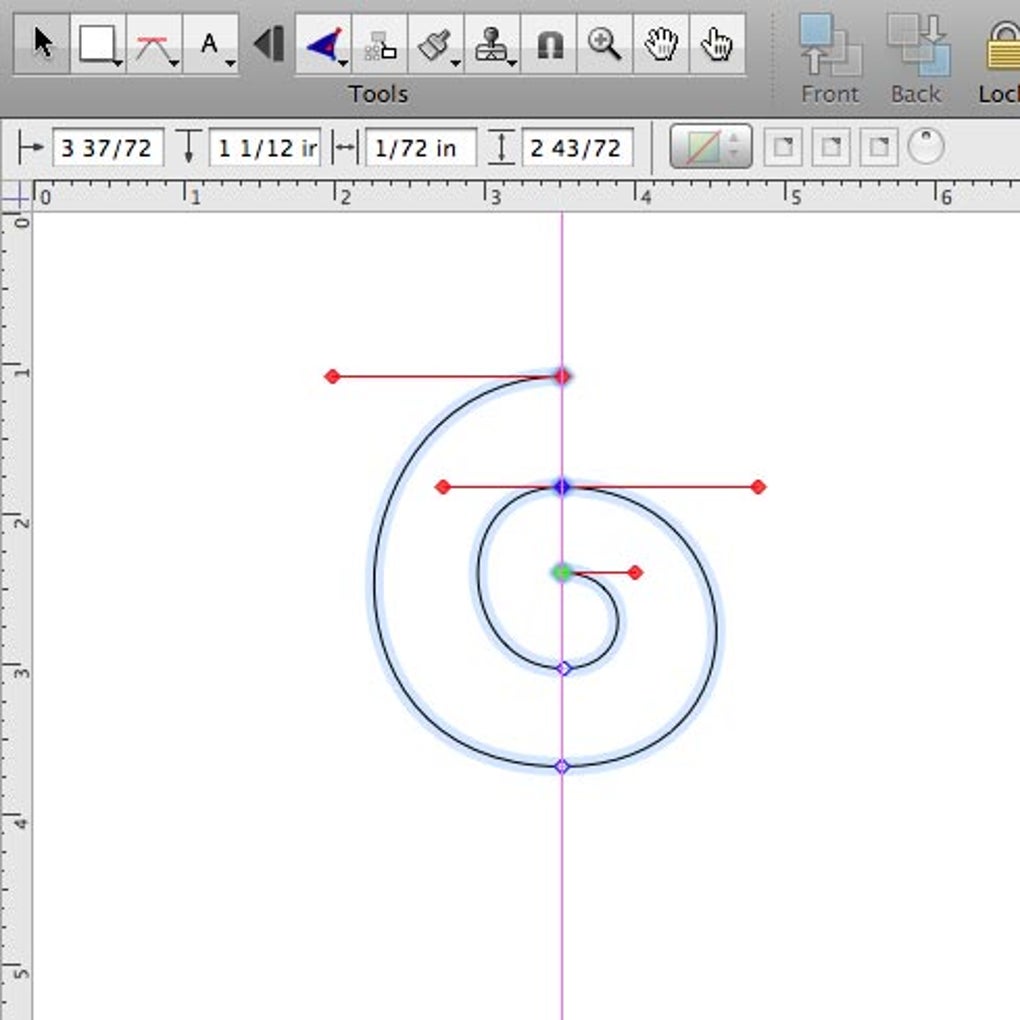Image resolution: width=1020 pixels, height=1020 pixels.
Task: Activate the magnet snap tool
Action: coord(548,44)
